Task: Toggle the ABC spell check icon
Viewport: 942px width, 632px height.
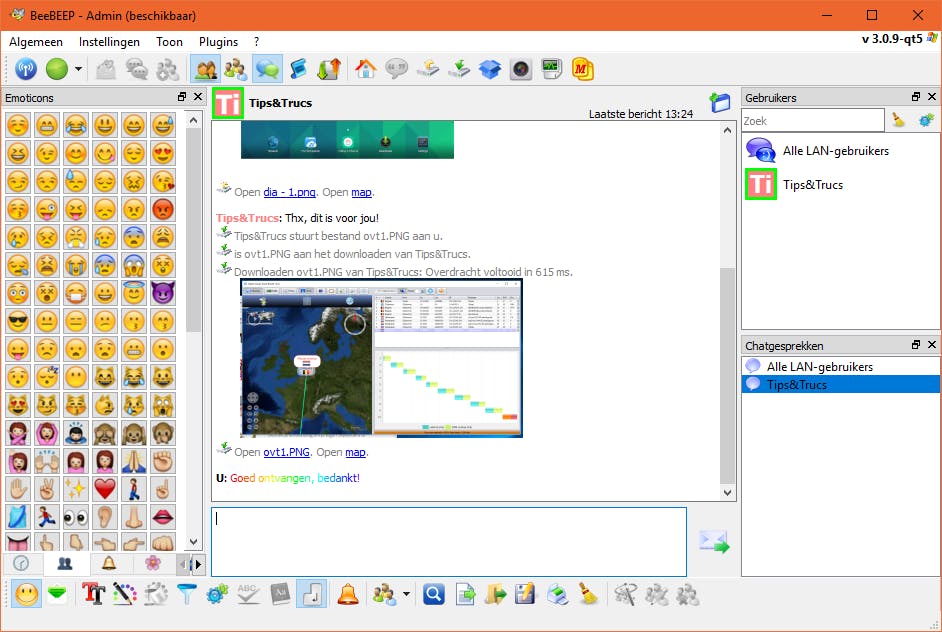Action: [248, 594]
